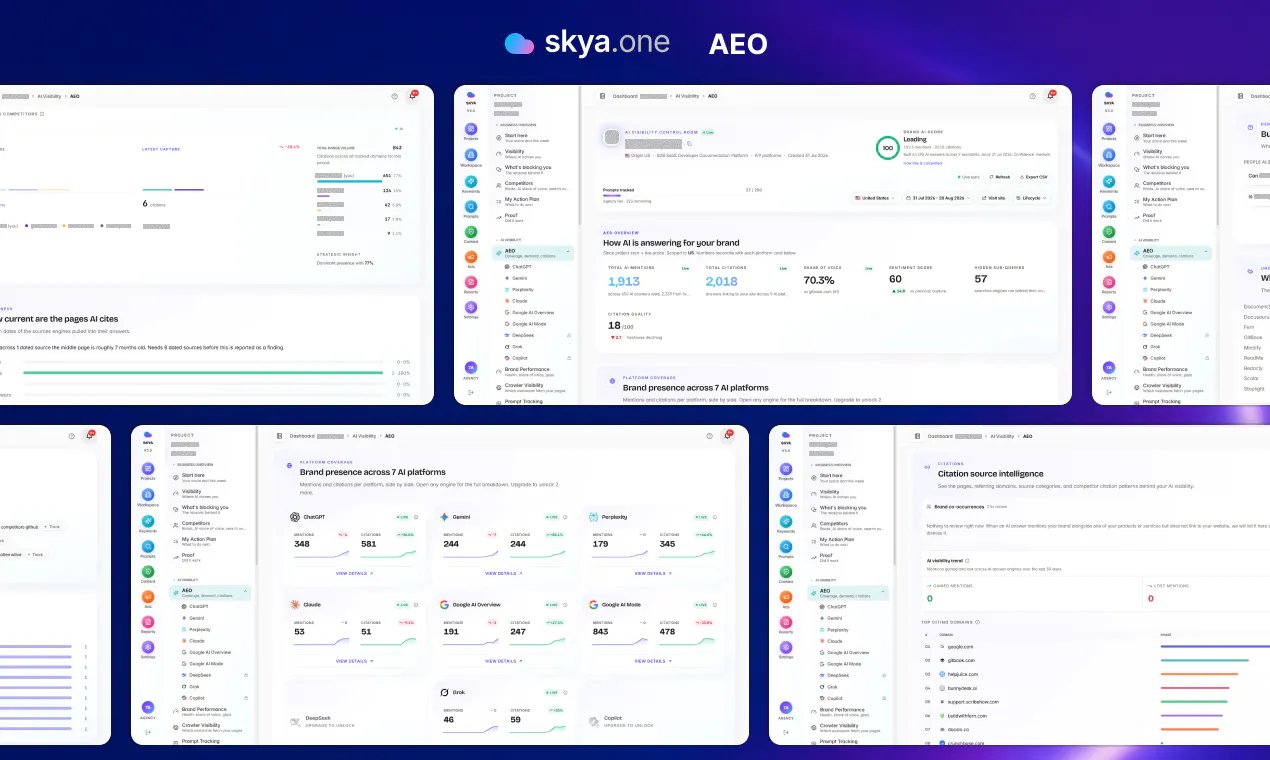Click the Visit site button
Viewport: 1270px width, 760px height.
tap(993, 198)
